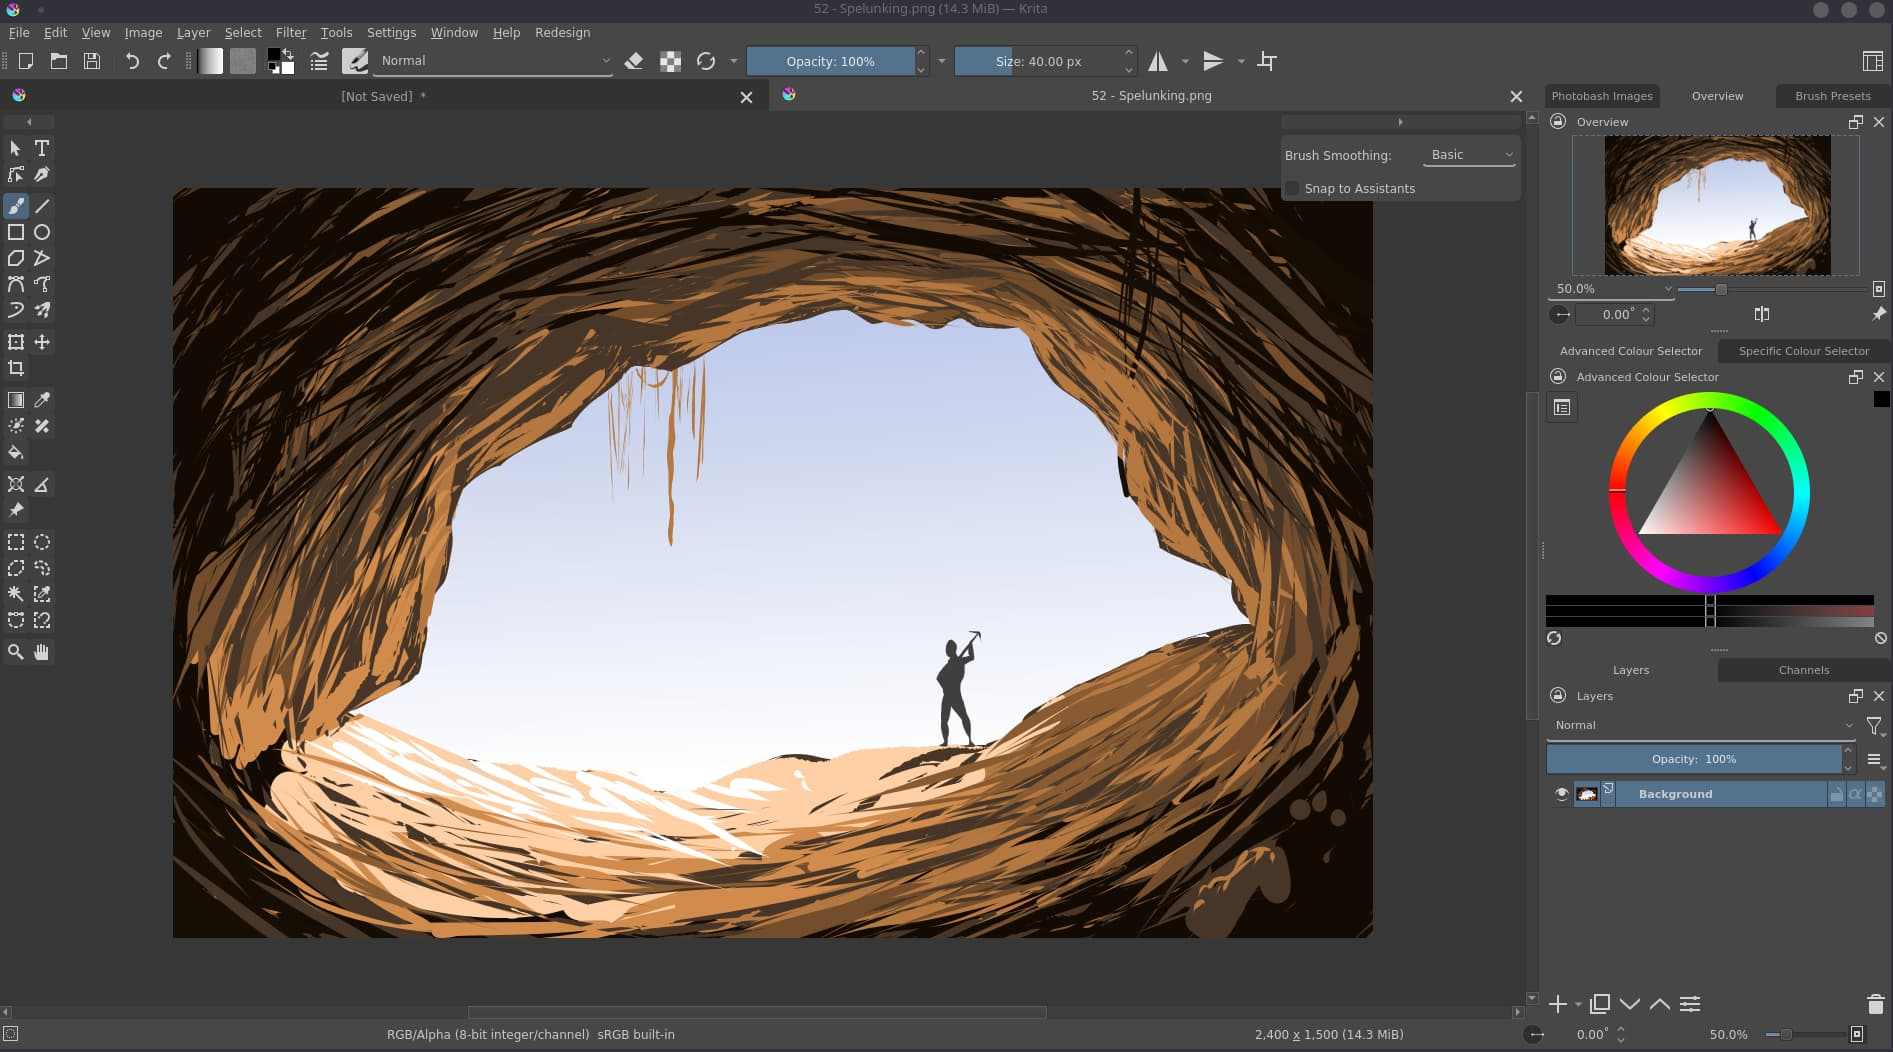This screenshot has height=1052, width=1893.
Task: Select the Rectangle tool
Action: 16,231
